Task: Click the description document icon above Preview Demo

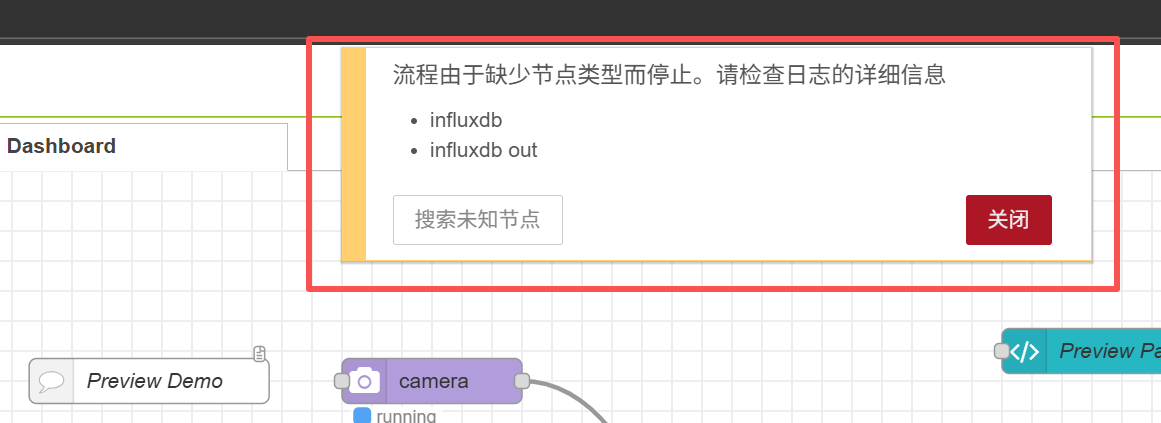Action: tap(259, 353)
